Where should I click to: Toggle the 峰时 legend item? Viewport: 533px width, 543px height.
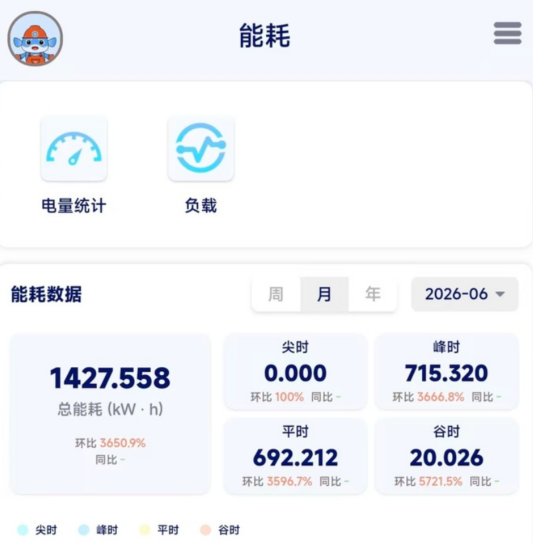98,530
